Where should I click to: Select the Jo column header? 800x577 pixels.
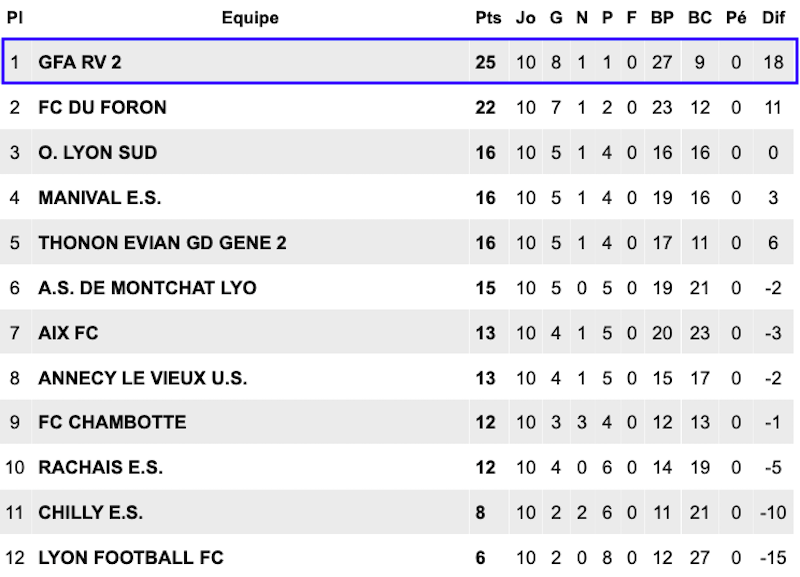click(526, 18)
